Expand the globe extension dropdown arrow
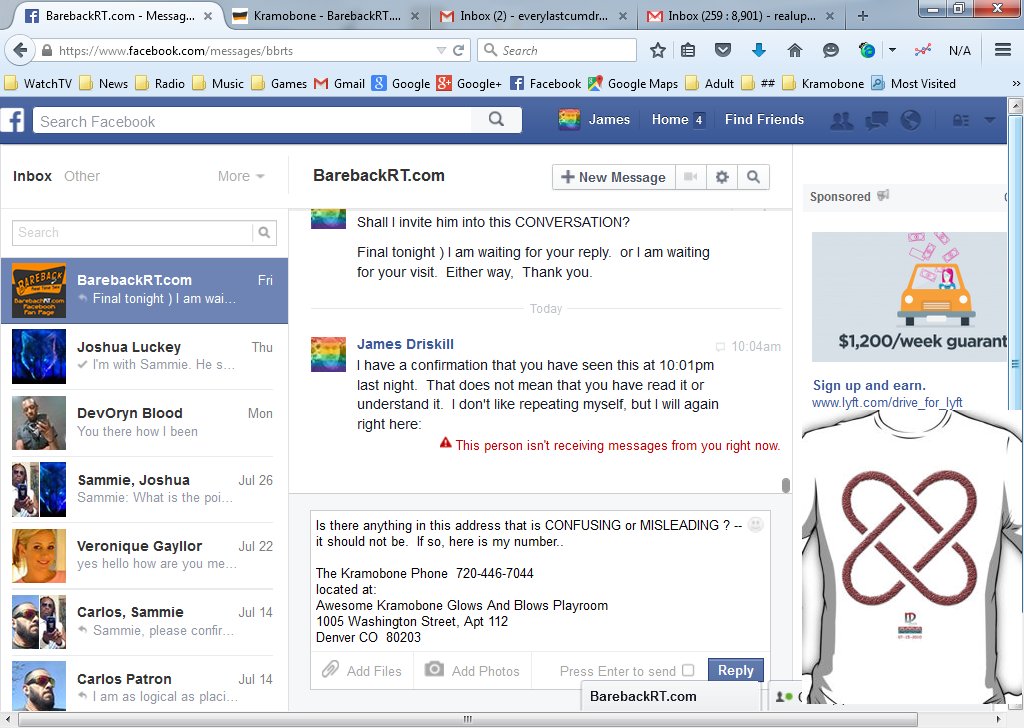This screenshot has width=1024, height=728. pyautogui.click(x=892, y=50)
